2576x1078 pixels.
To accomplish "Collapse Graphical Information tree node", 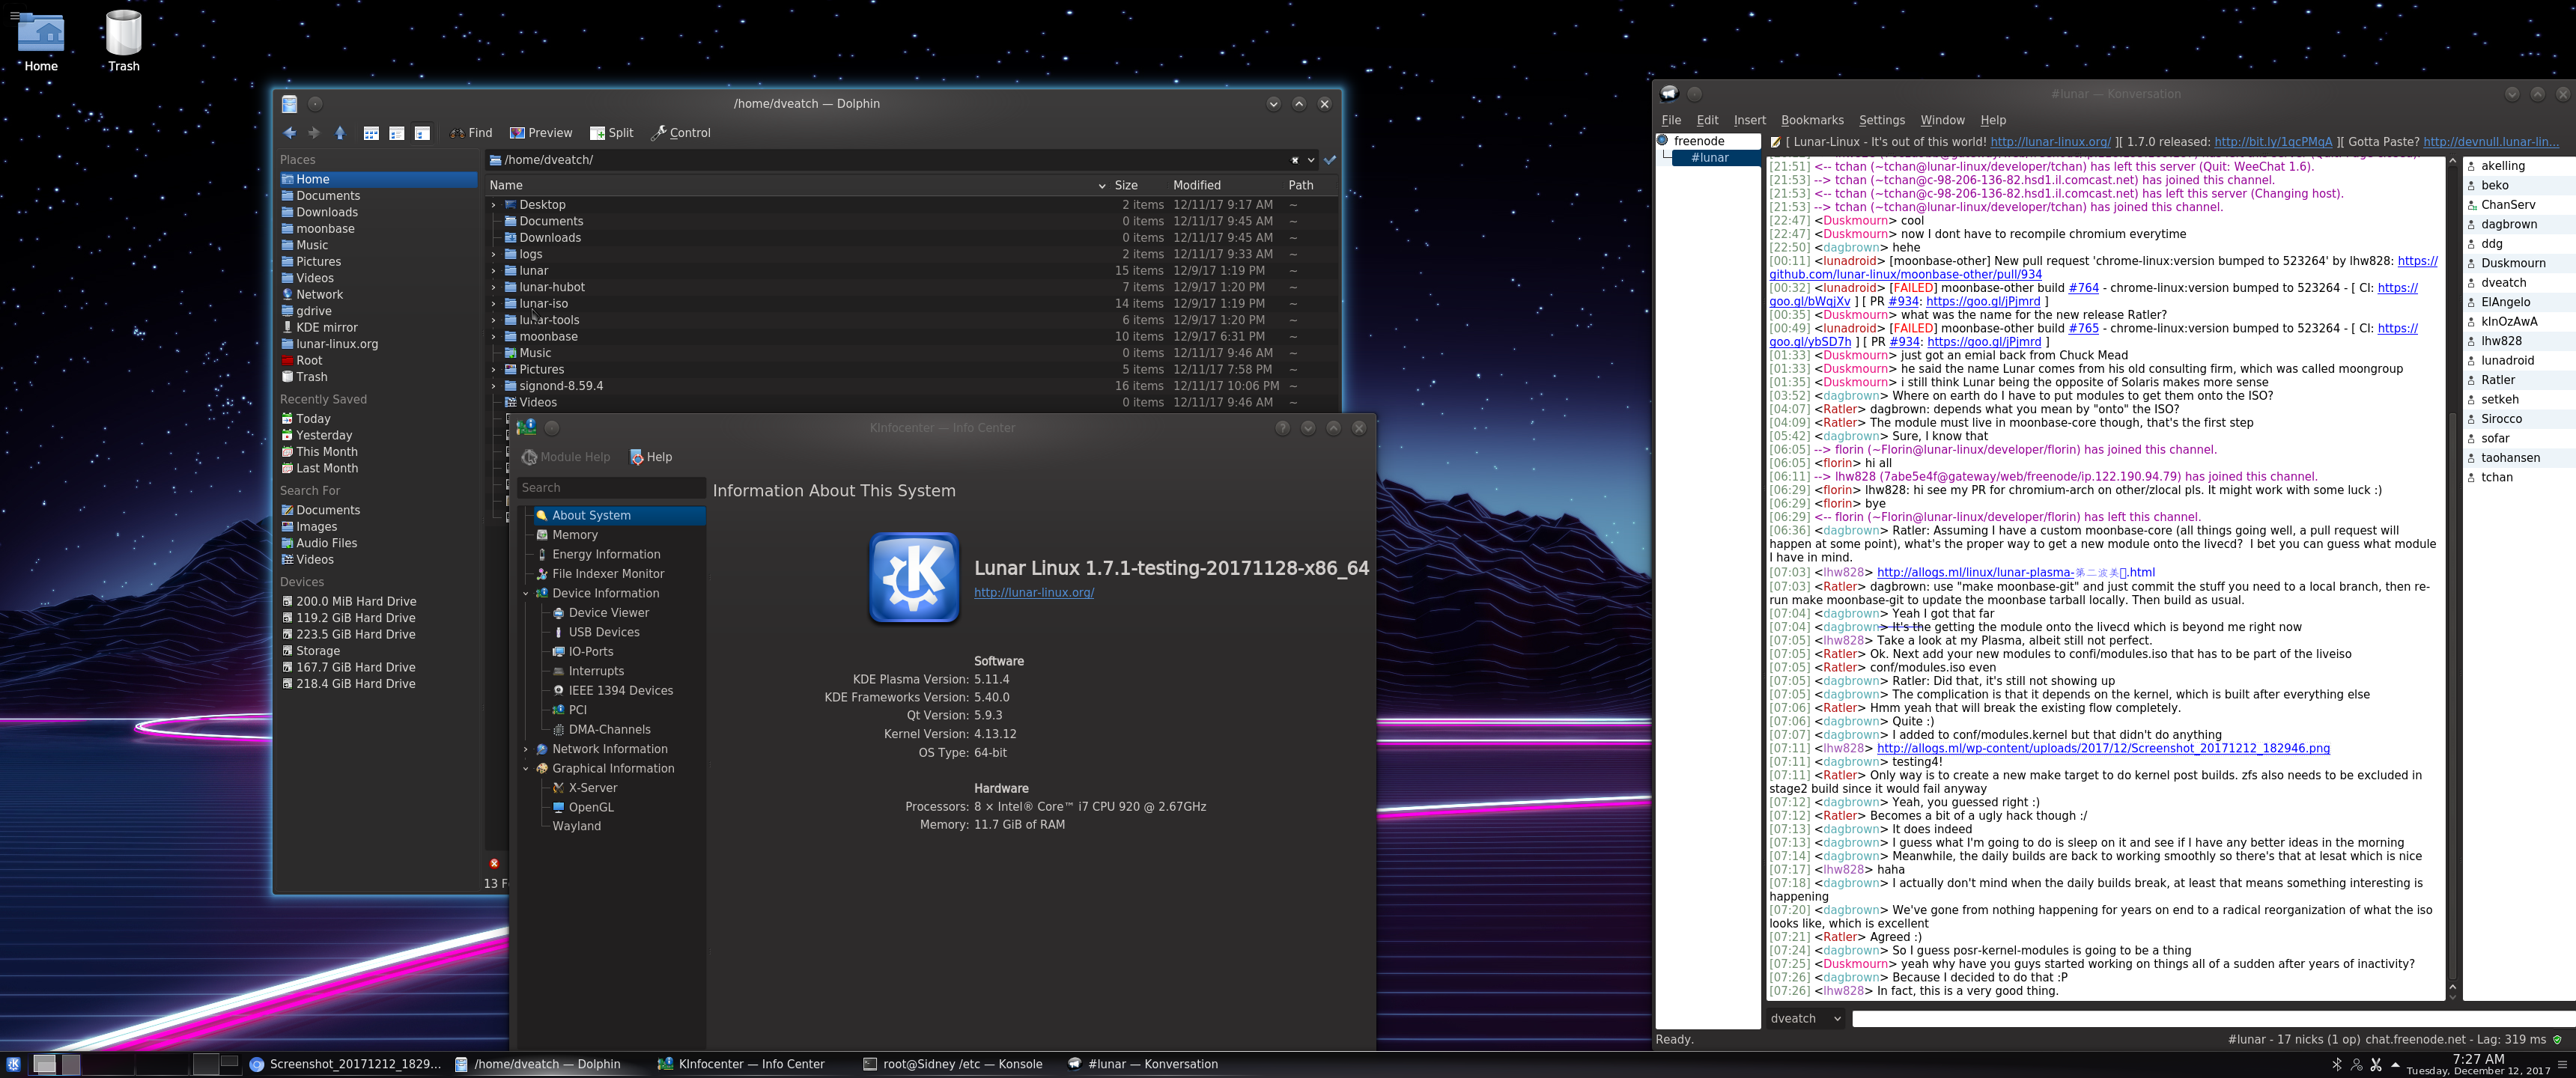I will pos(526,769).
